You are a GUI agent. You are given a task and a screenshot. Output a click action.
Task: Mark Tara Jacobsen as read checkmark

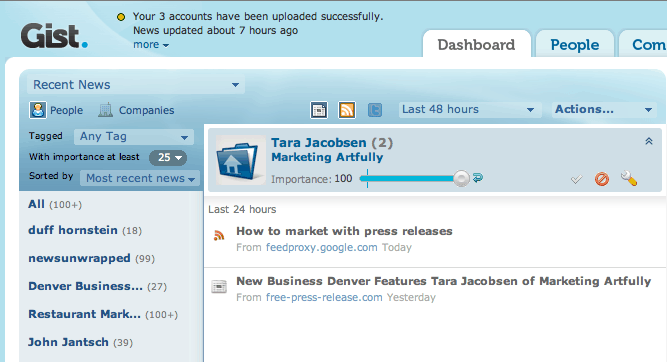(576, 179)
